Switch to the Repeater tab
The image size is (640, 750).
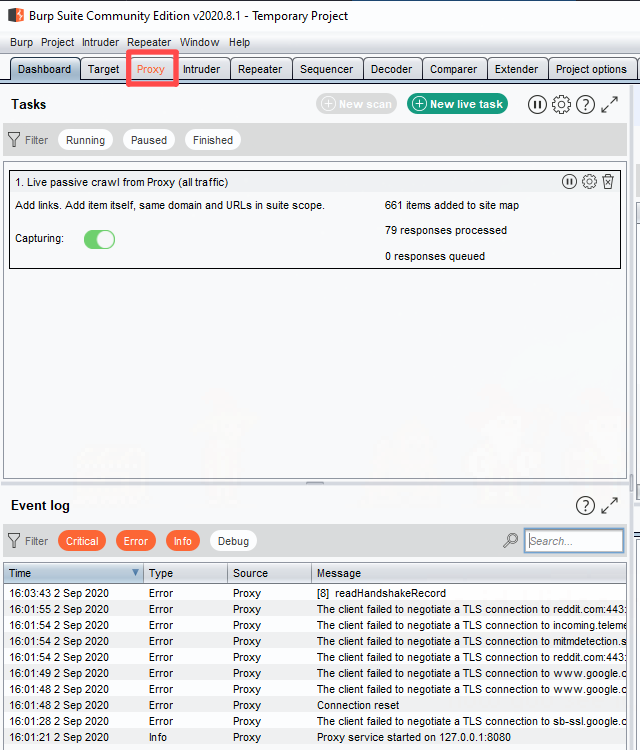point(260,69)
